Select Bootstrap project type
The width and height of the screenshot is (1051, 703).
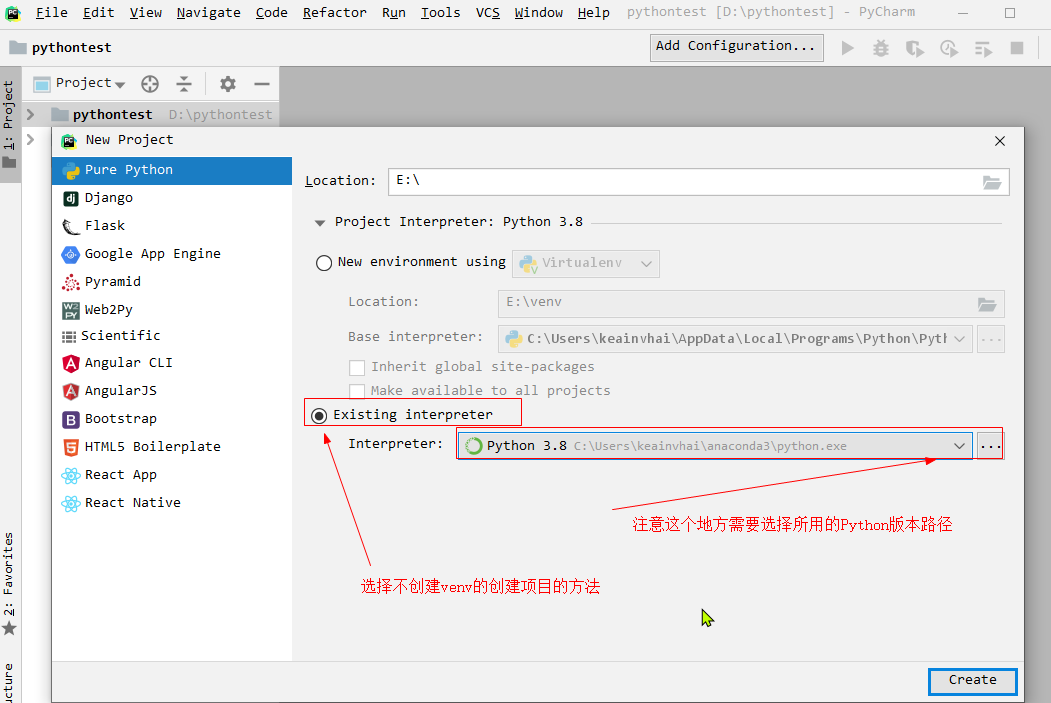(x=172, y=419)
